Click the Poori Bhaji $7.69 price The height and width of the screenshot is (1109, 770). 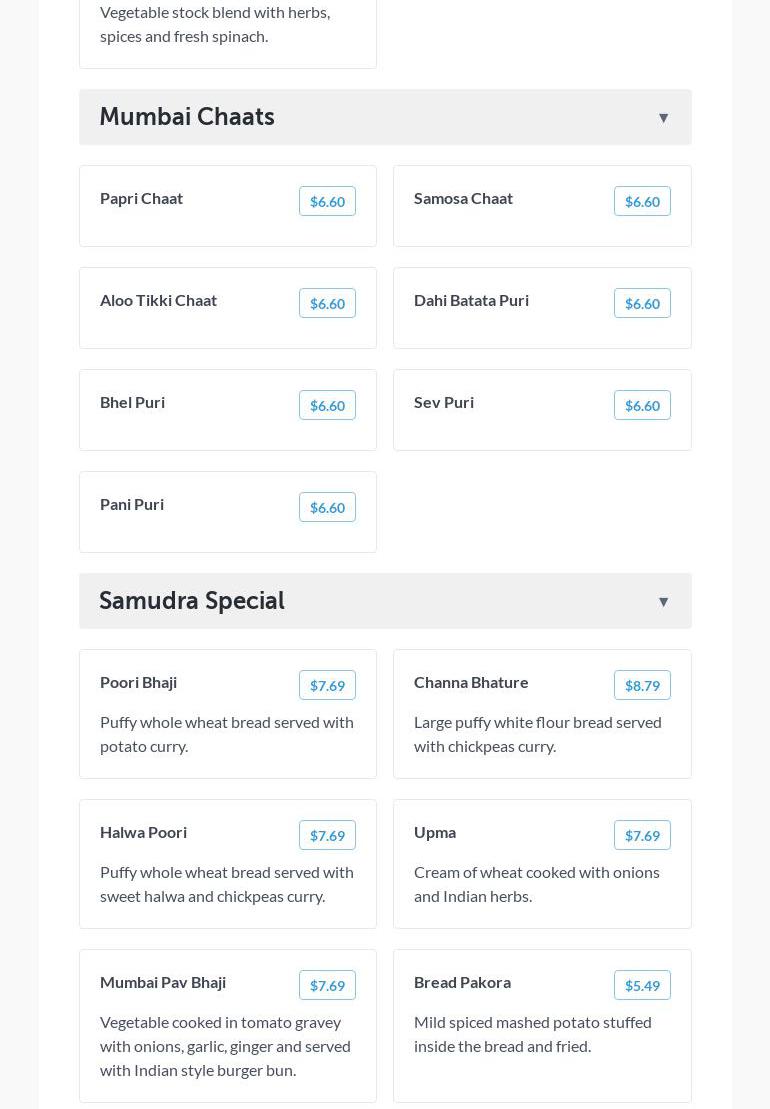[327, 686]
